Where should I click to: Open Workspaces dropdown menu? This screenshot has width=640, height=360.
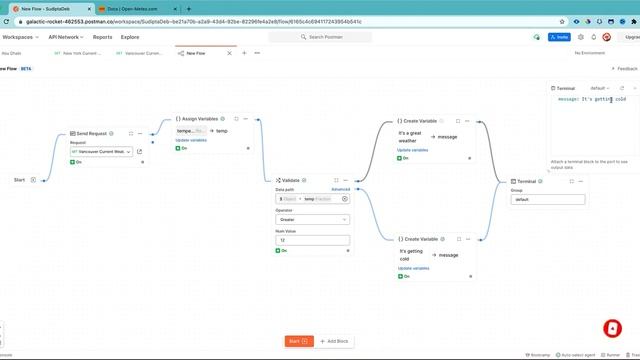click(x=20, y=37)
